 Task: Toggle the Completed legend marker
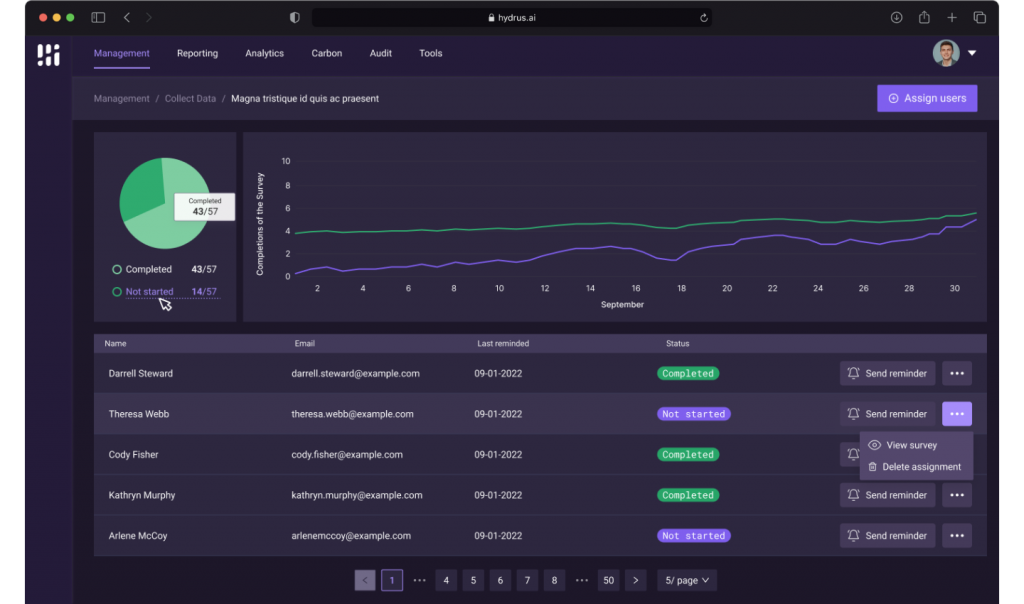[x=117, y=269]
